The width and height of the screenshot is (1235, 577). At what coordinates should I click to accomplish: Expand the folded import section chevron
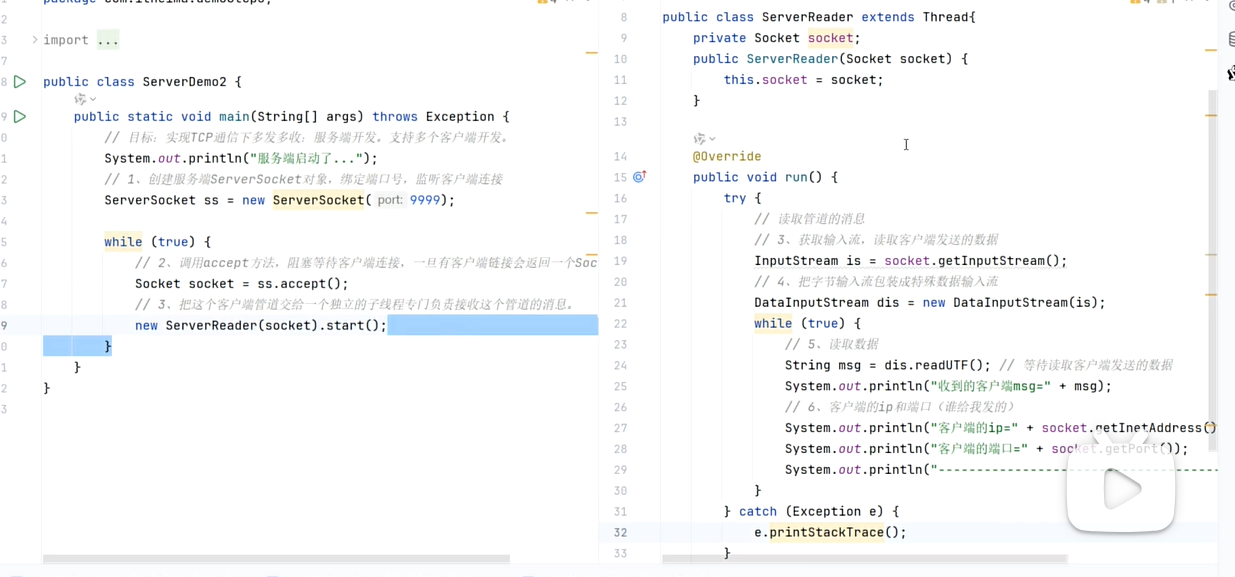tap(34, 40)
